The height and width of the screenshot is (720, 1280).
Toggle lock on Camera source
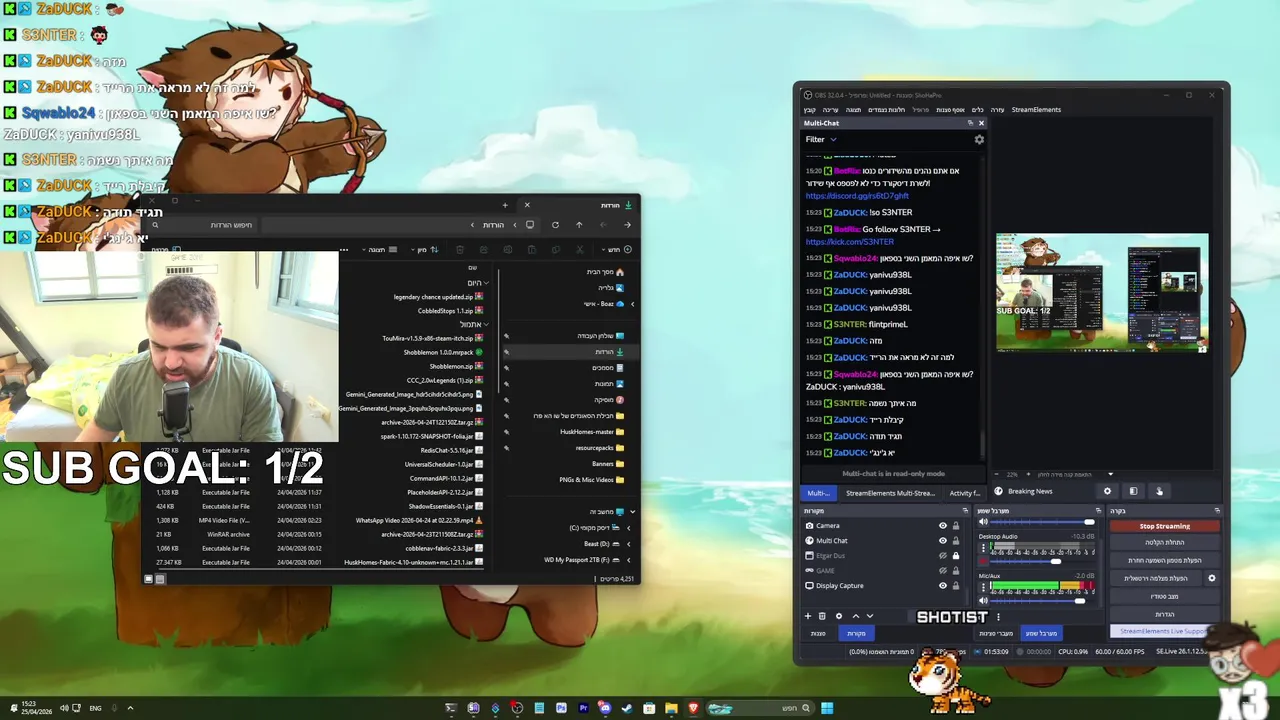click(955, 525)
